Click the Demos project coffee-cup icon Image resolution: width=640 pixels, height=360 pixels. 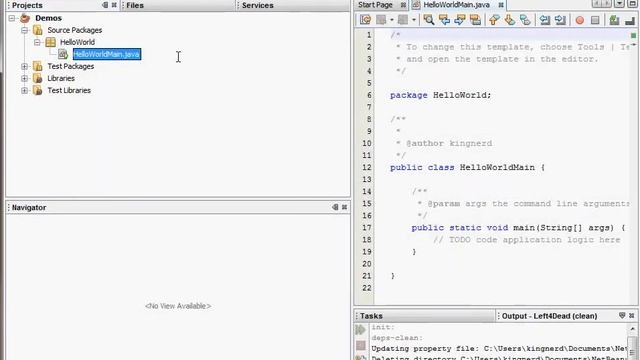coord(25,18)
